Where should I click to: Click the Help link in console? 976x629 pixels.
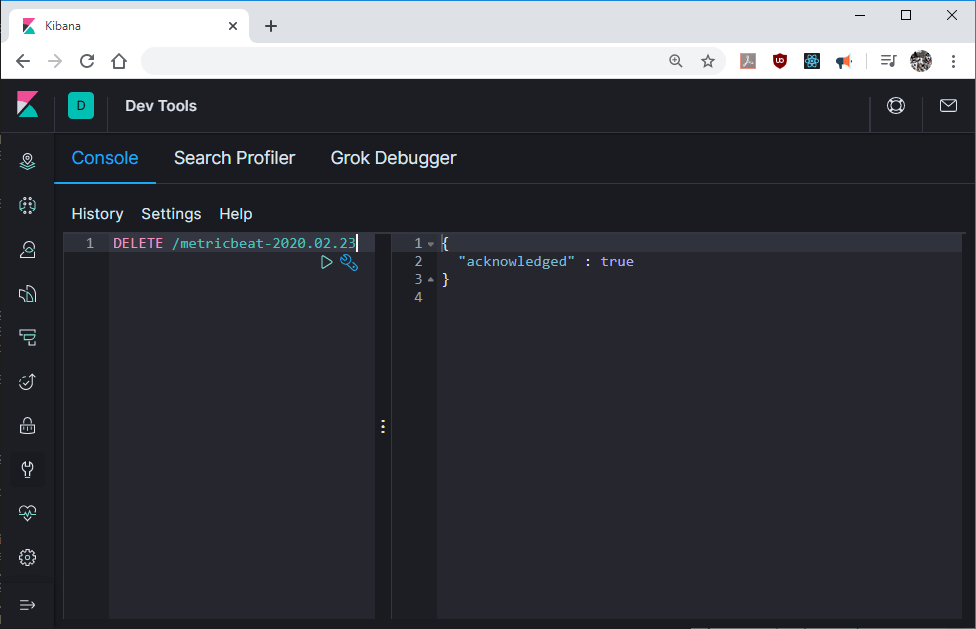(x=236, y=214)
